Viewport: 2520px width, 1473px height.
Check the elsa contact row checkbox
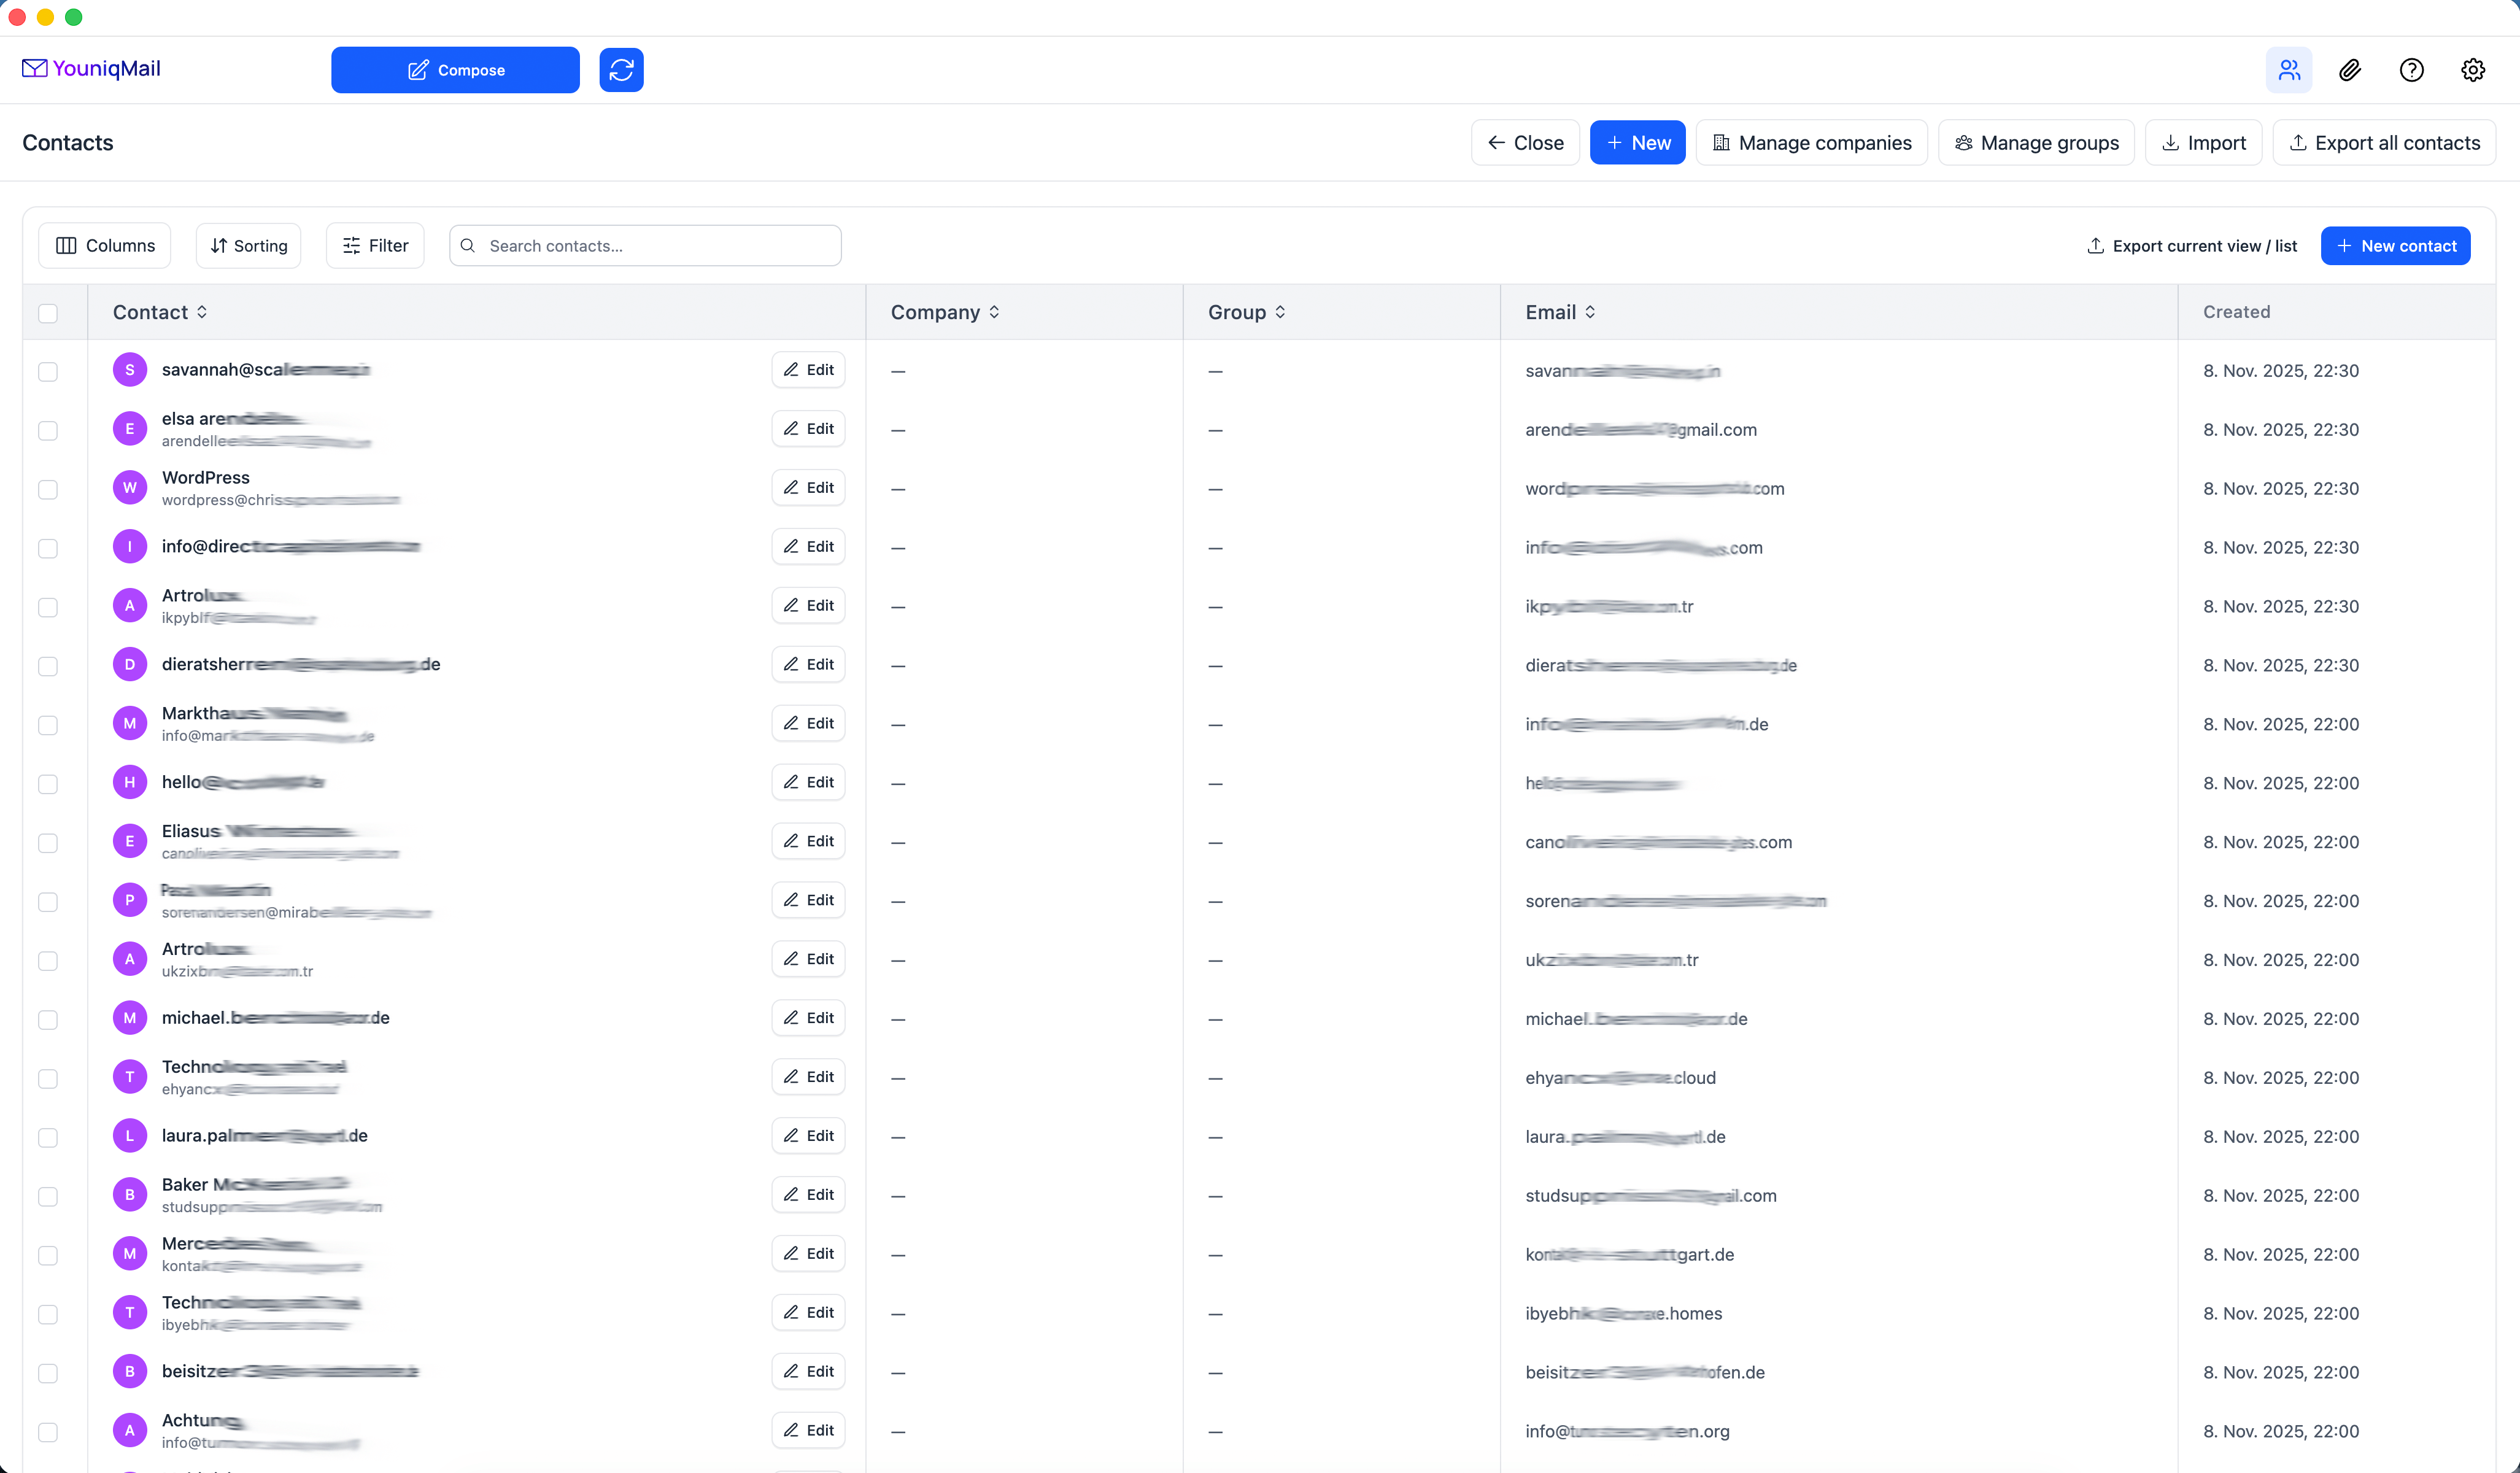48,430
